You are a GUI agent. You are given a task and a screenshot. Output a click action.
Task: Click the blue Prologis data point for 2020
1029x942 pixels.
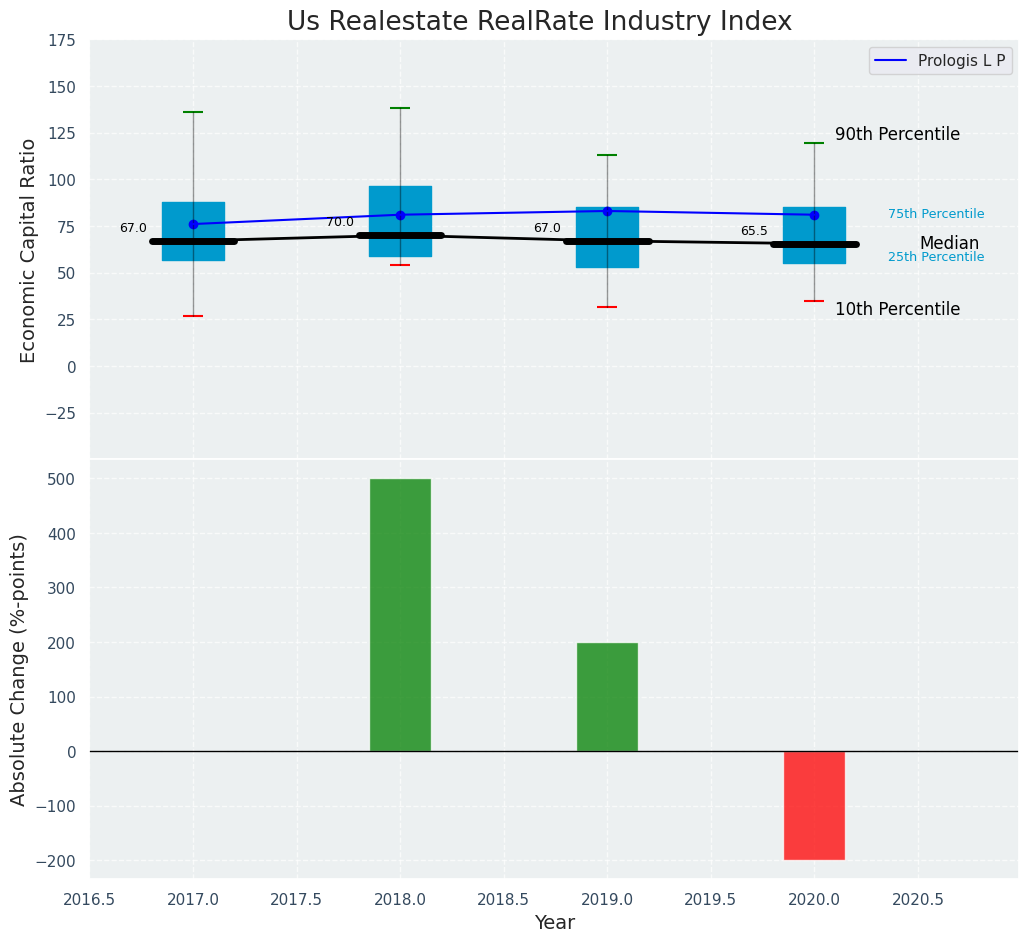814,215
